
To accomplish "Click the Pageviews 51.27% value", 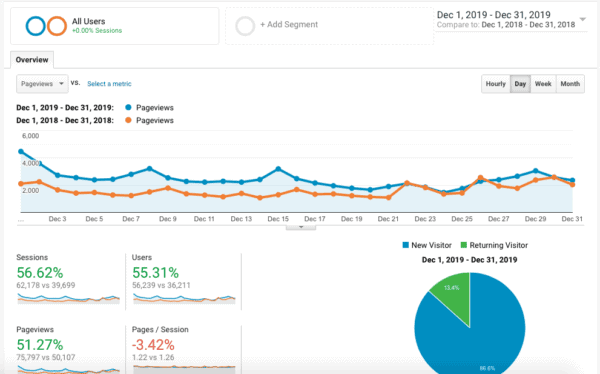I will (x=40, y=345).
